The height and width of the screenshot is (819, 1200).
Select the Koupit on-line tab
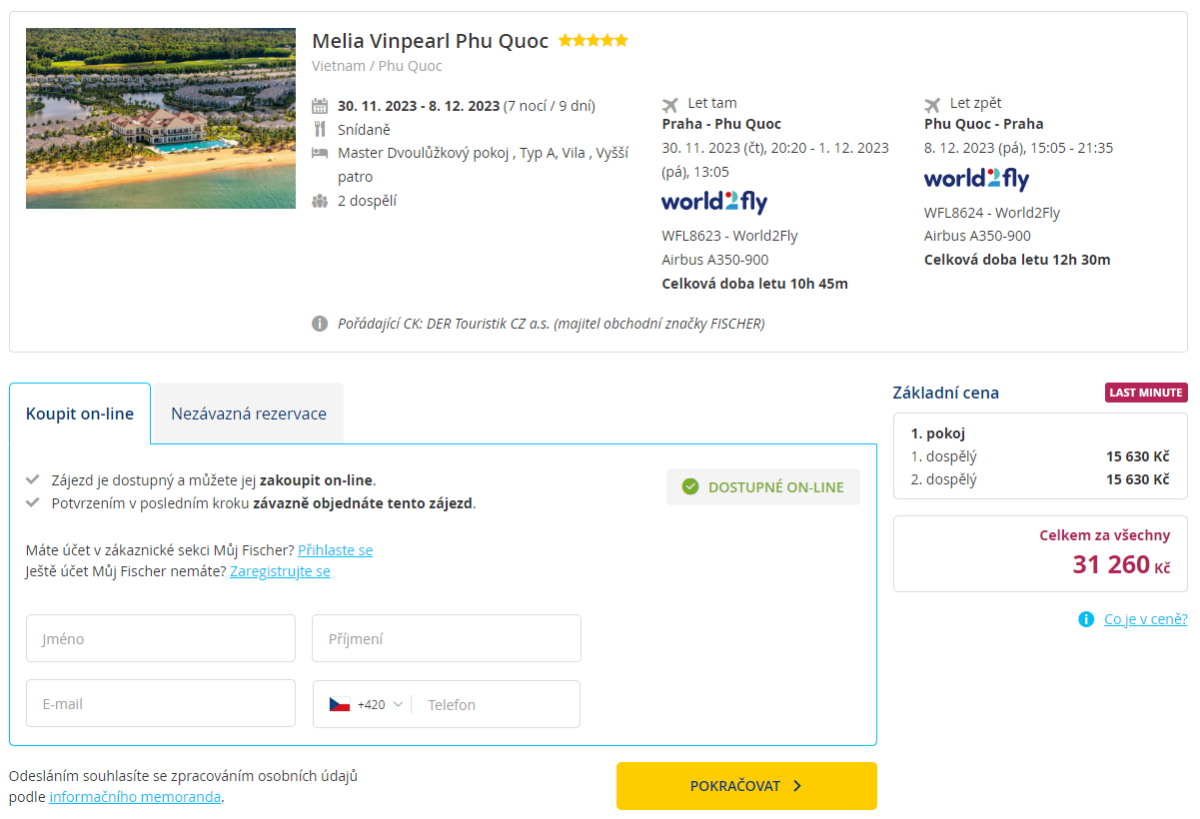[80, 413]
